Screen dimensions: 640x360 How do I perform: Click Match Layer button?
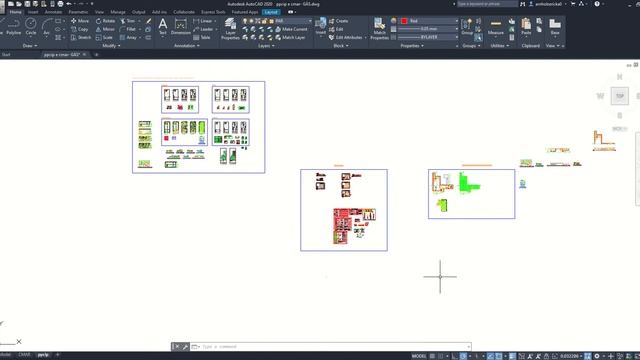coord(290,38)
